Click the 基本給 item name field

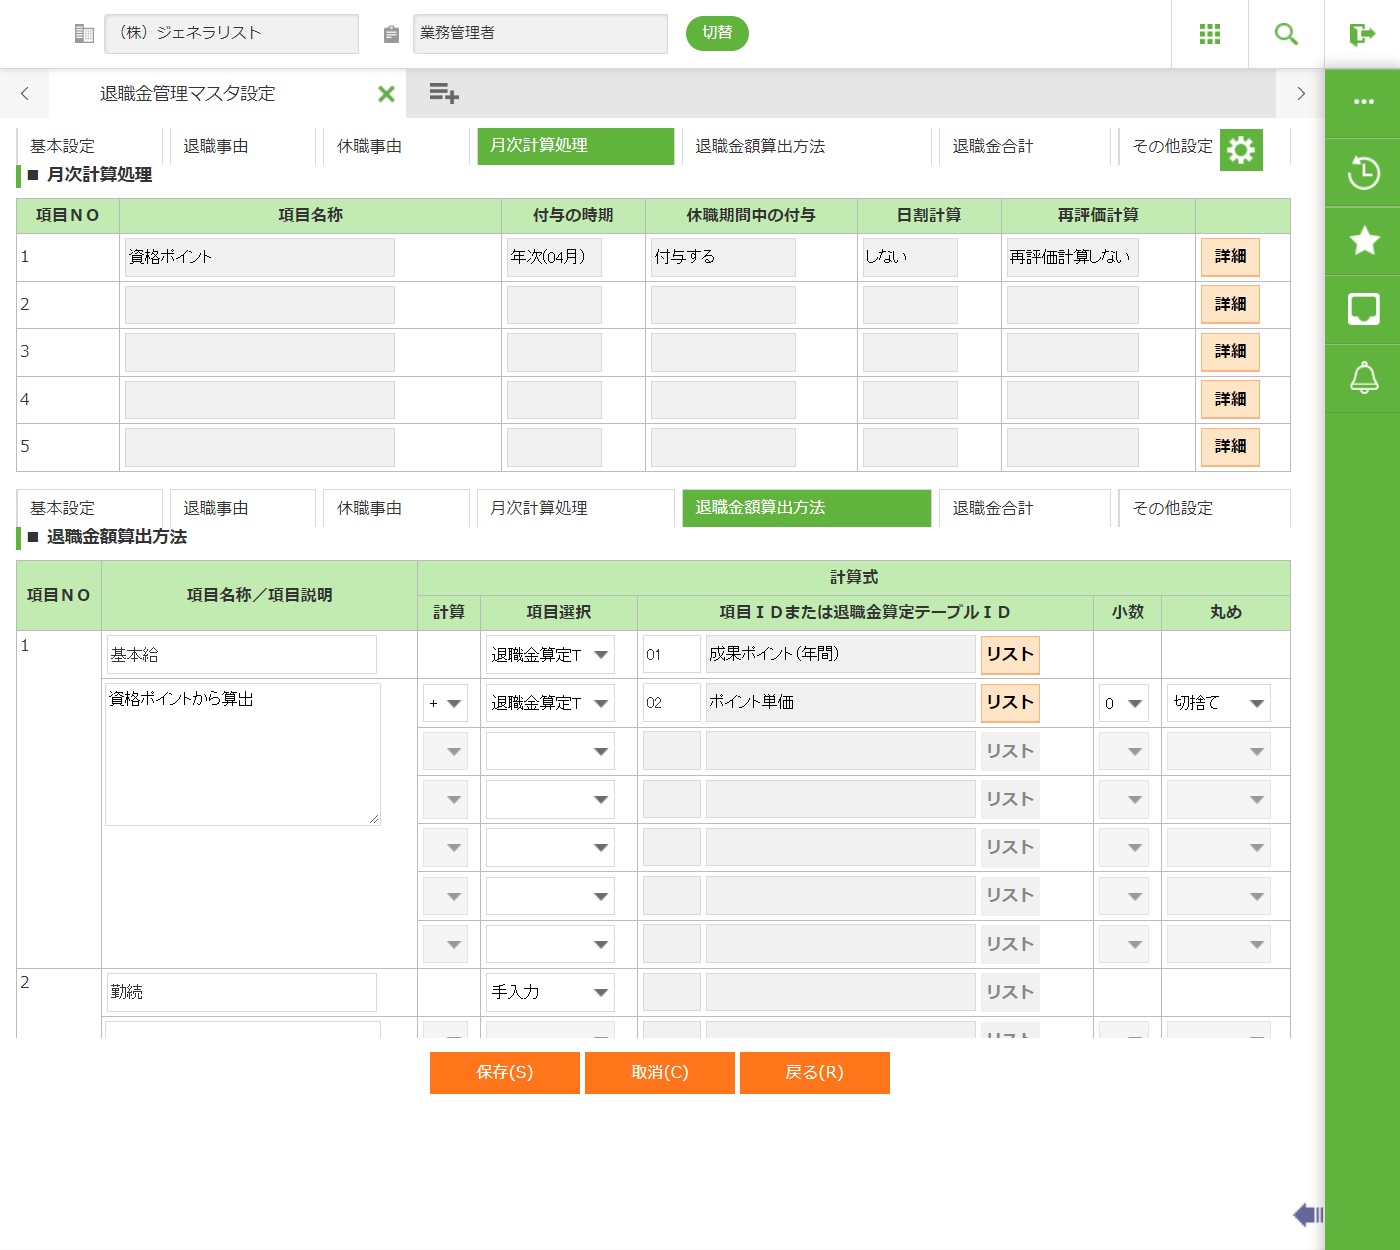click(x=241, y=655)
